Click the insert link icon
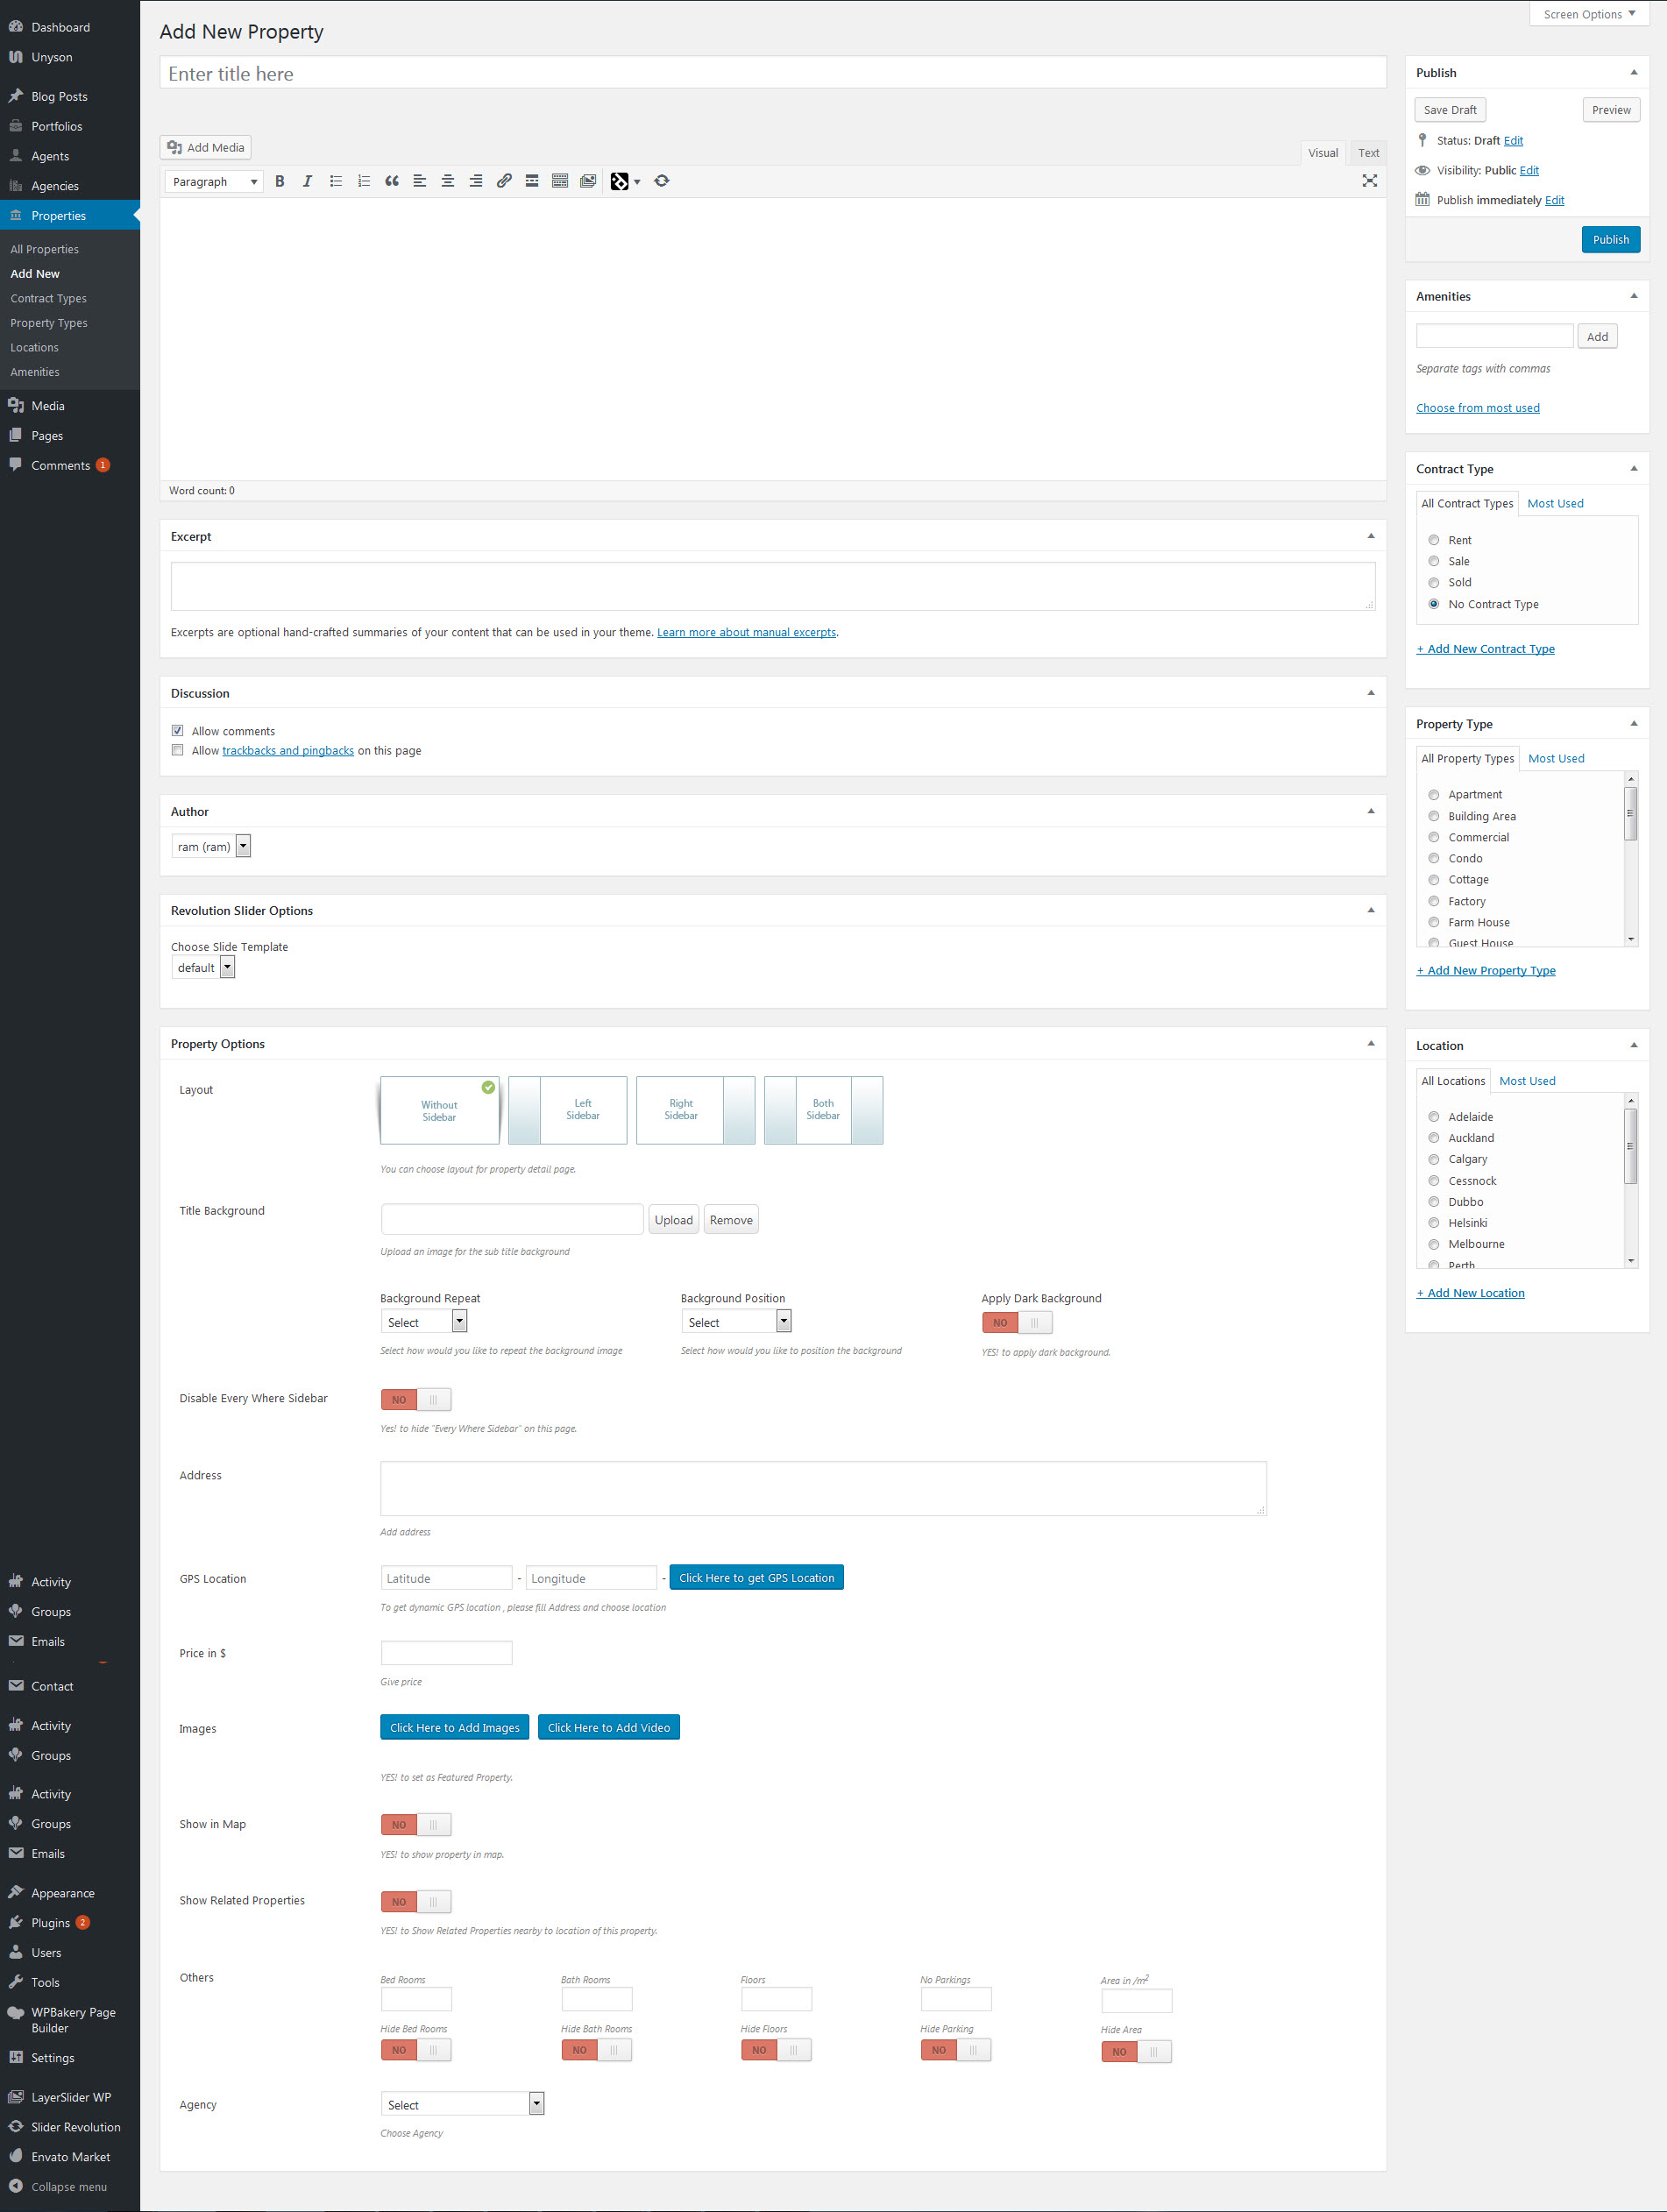The width and height of the screenshot is (1667, 2212). (x=504, y=181)
